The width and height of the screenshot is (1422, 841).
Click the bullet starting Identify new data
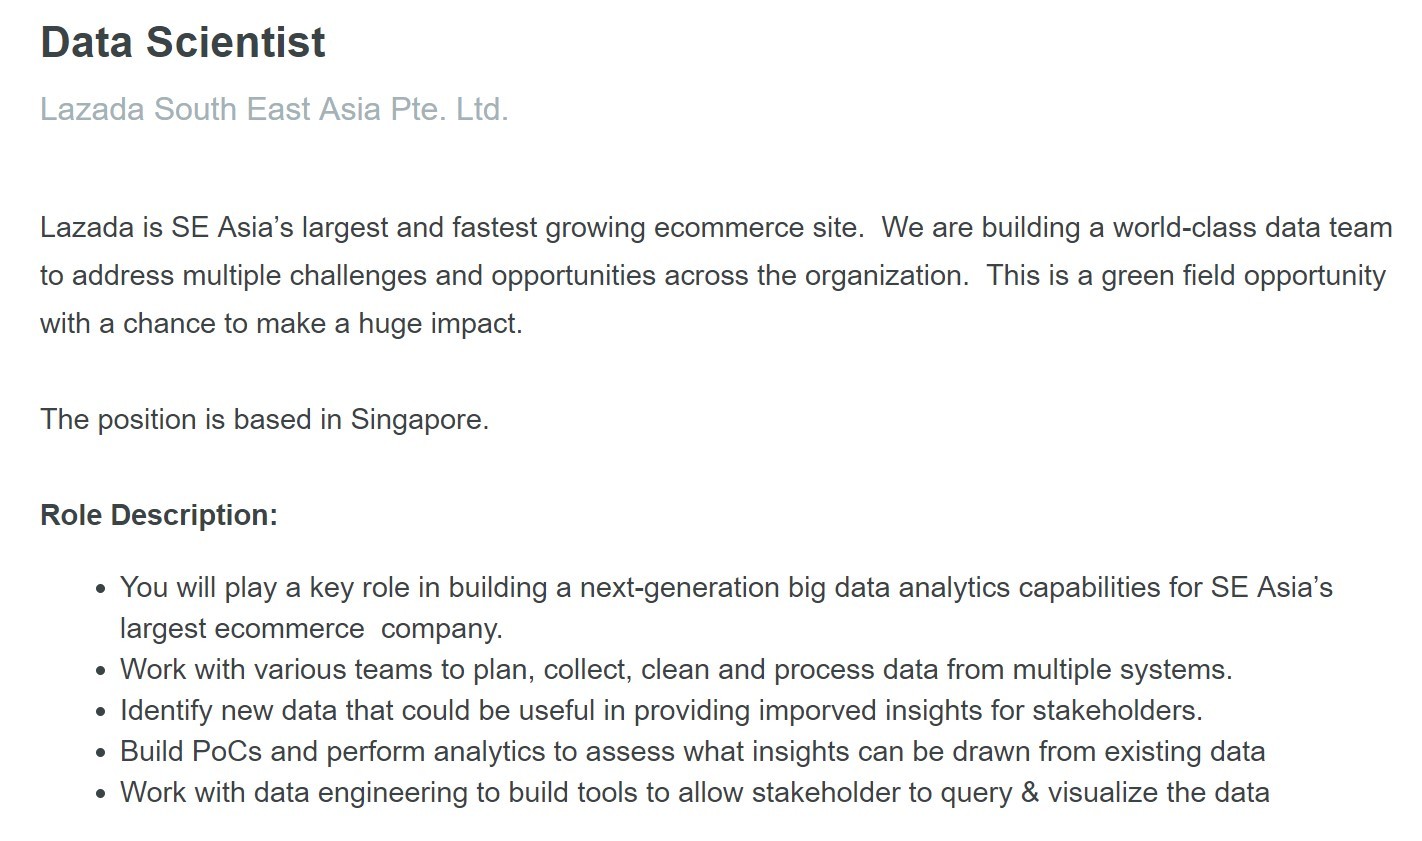coord(660,710)
